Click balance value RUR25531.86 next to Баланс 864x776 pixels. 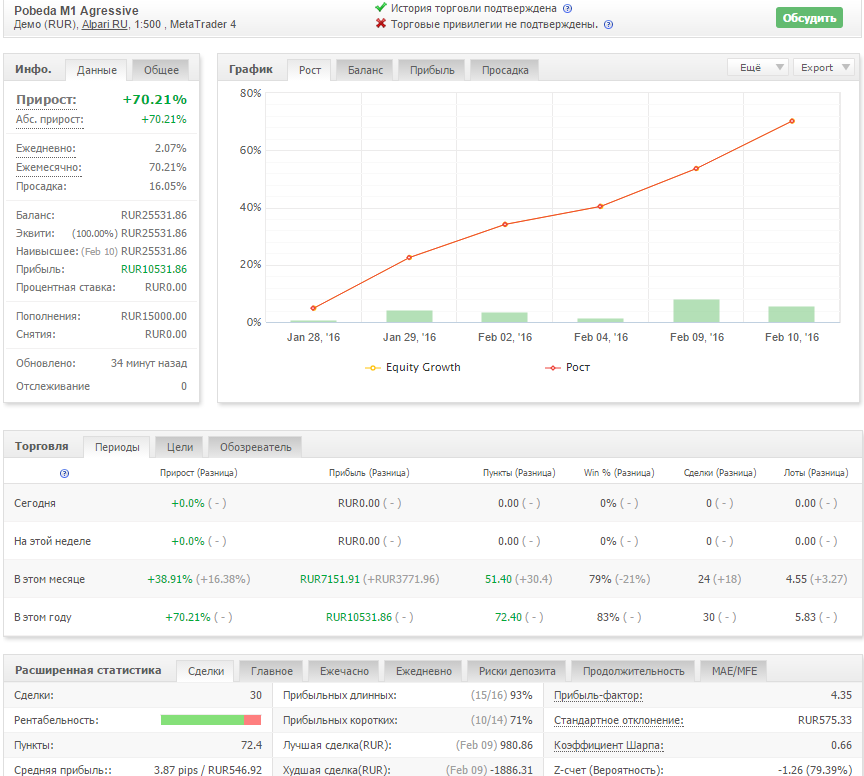(x=154, y=215)
